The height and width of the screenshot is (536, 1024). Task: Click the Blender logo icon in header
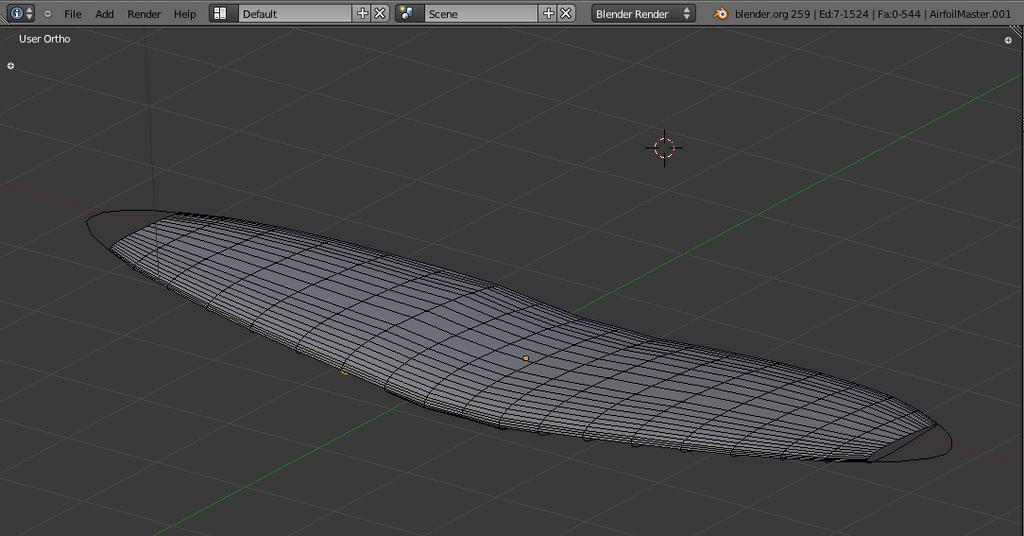point(720,14)
